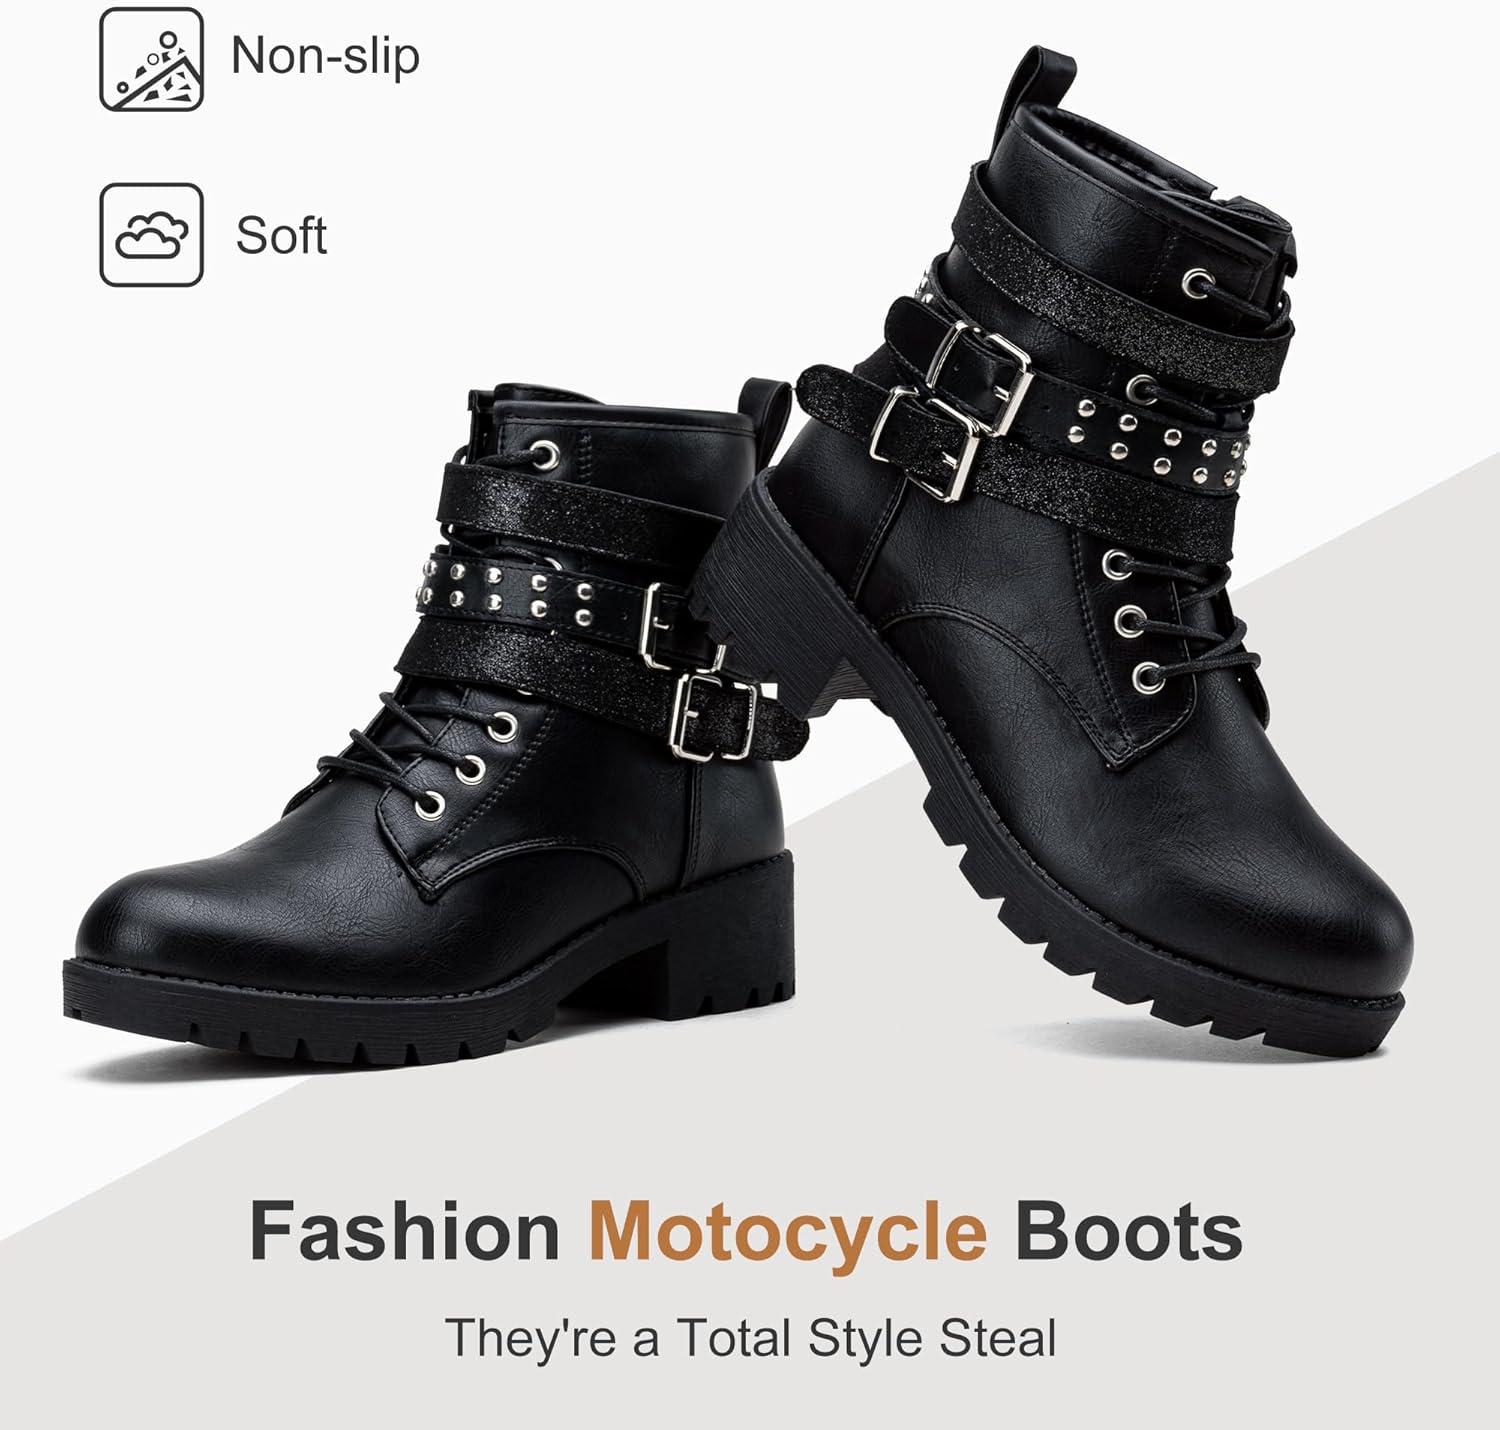Select the "Soft" feature label

(x=281, y=236)
